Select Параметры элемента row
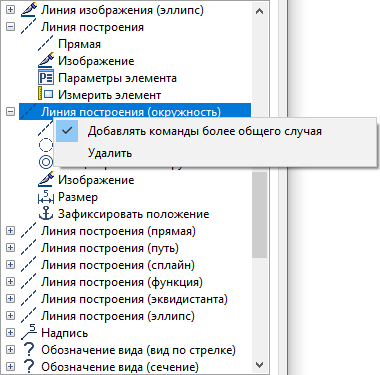The height and width of the screenshot is (375, 380). [117, 78]
